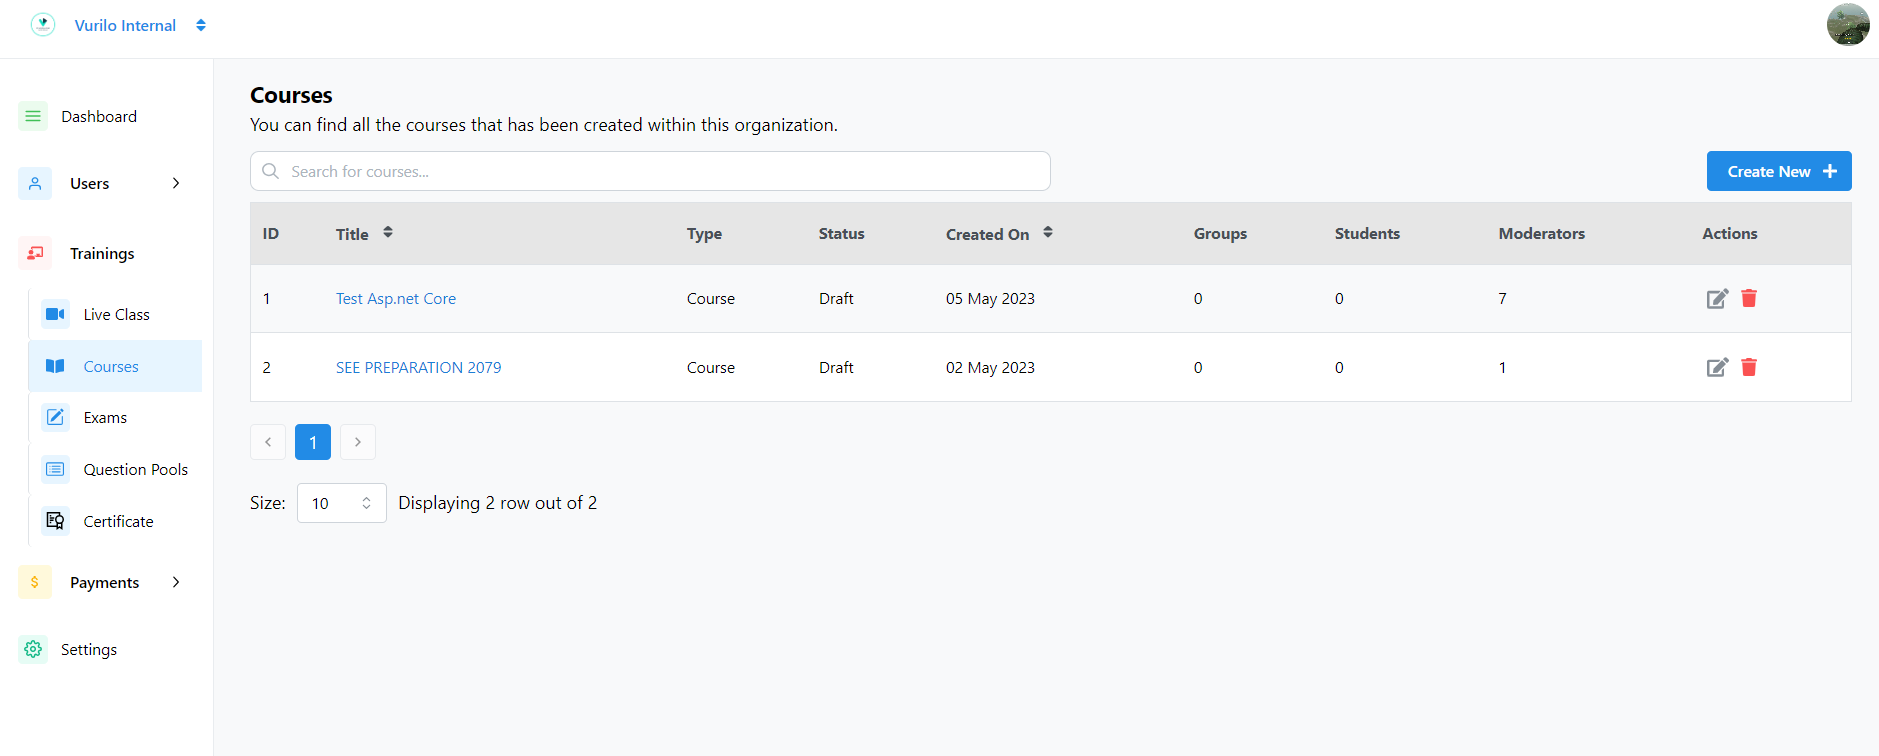Viewport: 1879px width, 756px height.
Task: Navigate to Exams page
Action: 105,418
